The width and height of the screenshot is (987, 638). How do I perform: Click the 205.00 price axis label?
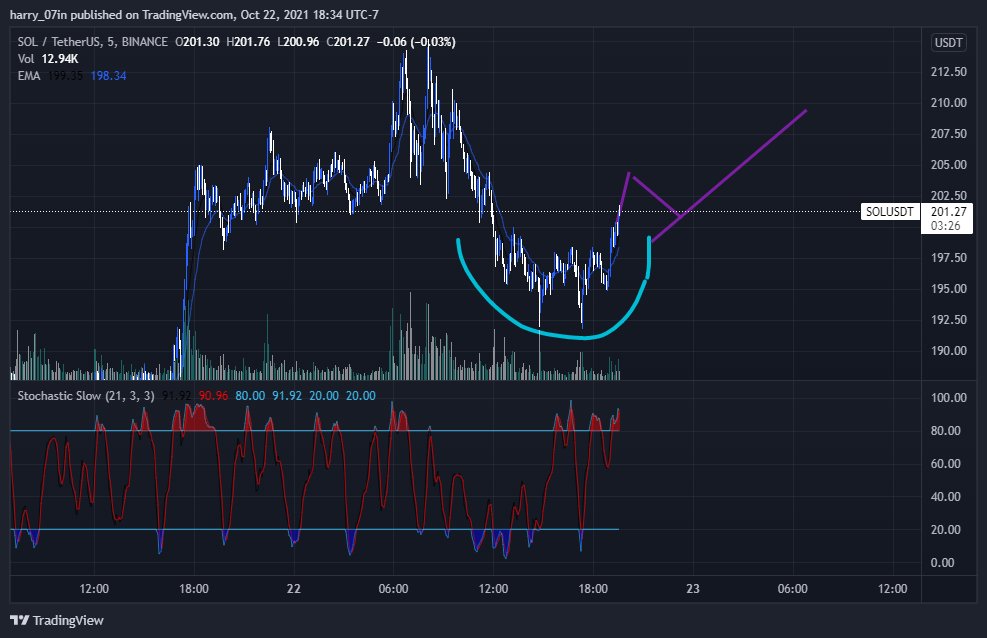pos(949,165)
